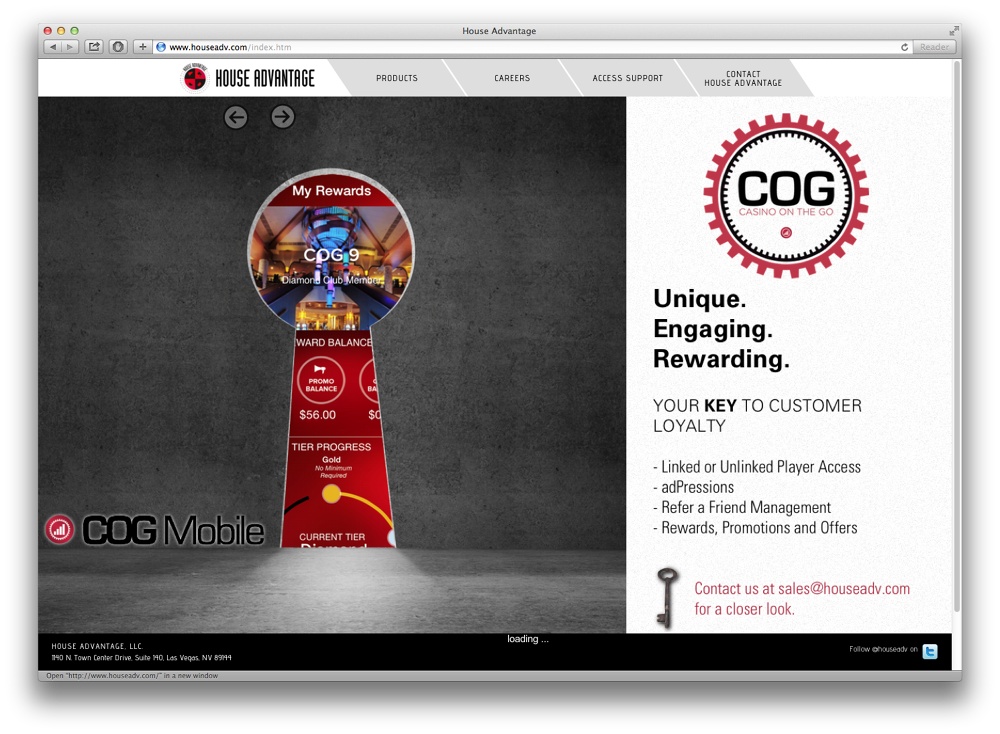Click the URL address bar field
The height and width of the screenshot is (734, 1000).
(530, 47)
